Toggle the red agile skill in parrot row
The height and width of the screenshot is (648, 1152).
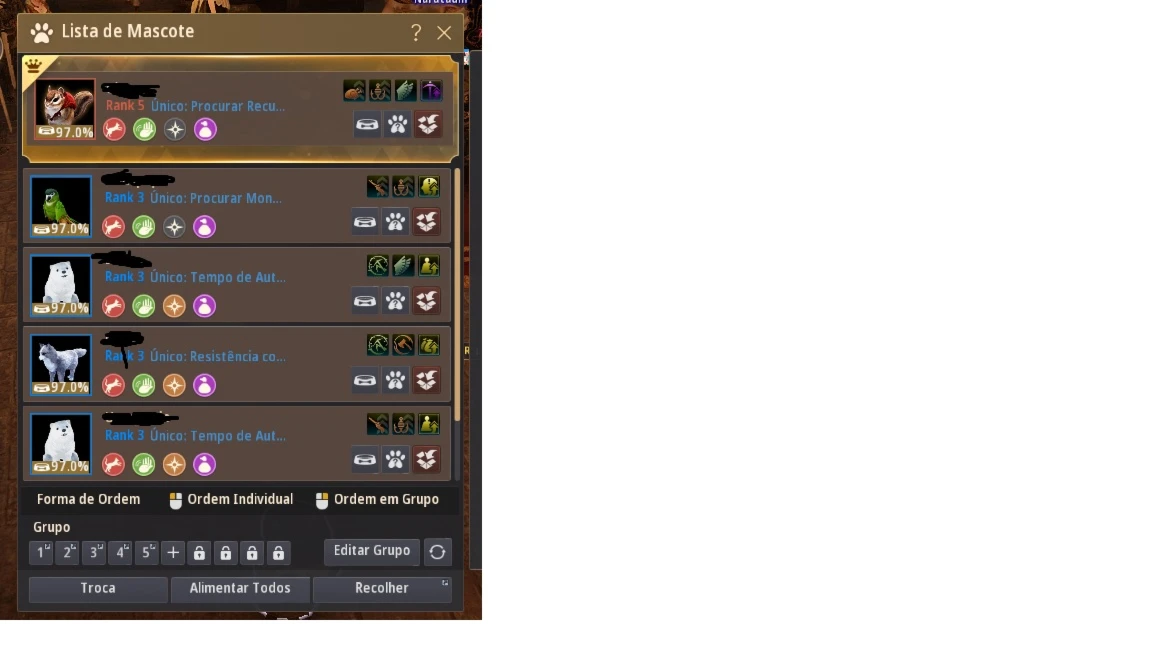(x=113, y=226)
